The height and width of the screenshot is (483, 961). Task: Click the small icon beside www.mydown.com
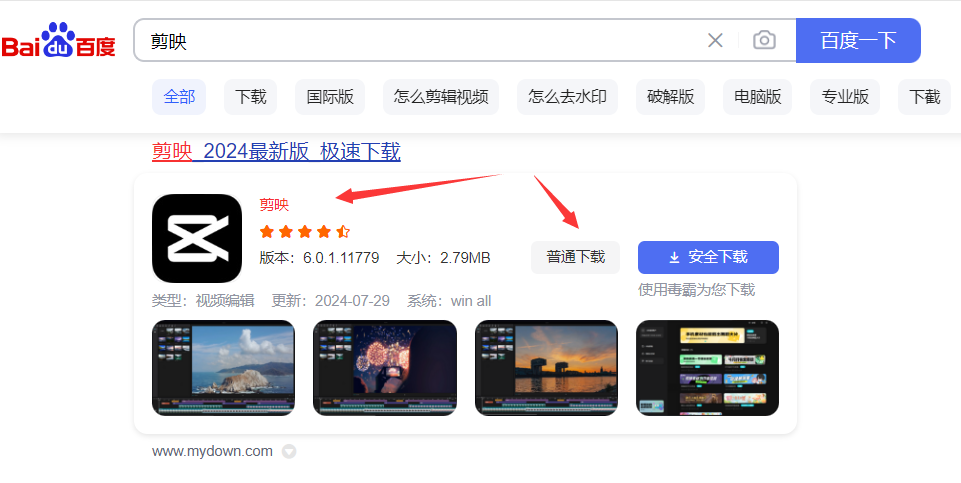[x=289, y=452]
